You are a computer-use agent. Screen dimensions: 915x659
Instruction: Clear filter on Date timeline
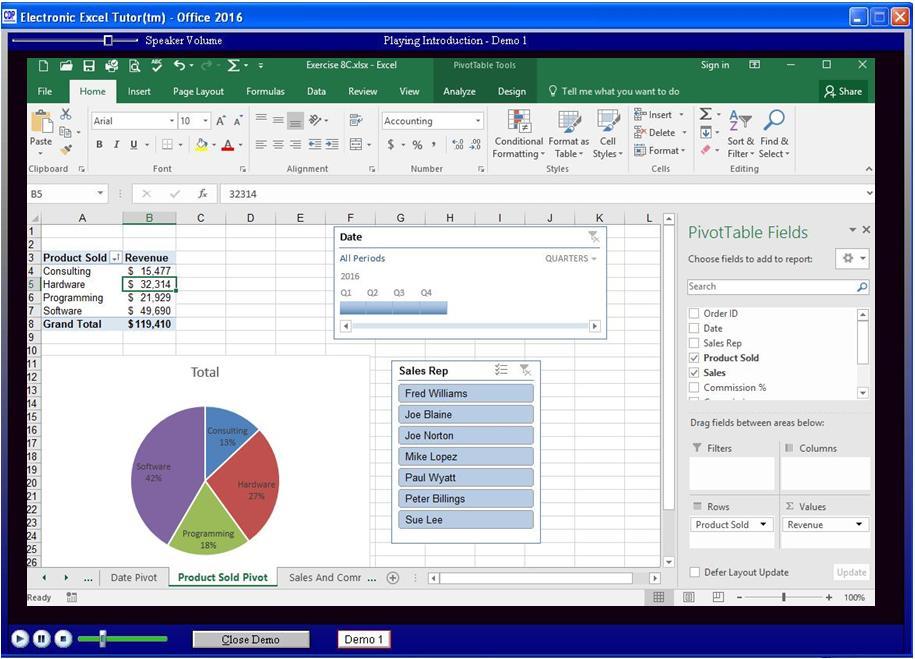tap(593, 236)
